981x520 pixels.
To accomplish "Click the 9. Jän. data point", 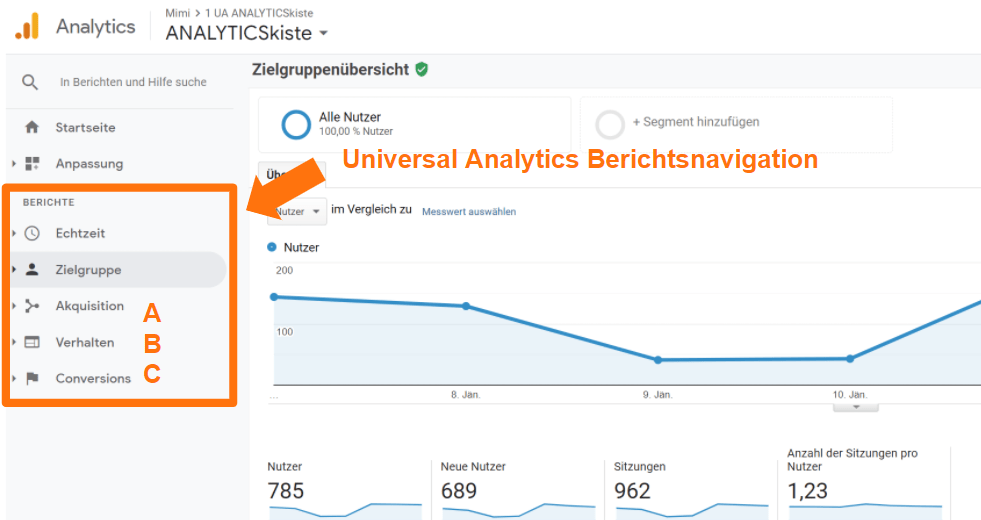I will coord(658,360).
